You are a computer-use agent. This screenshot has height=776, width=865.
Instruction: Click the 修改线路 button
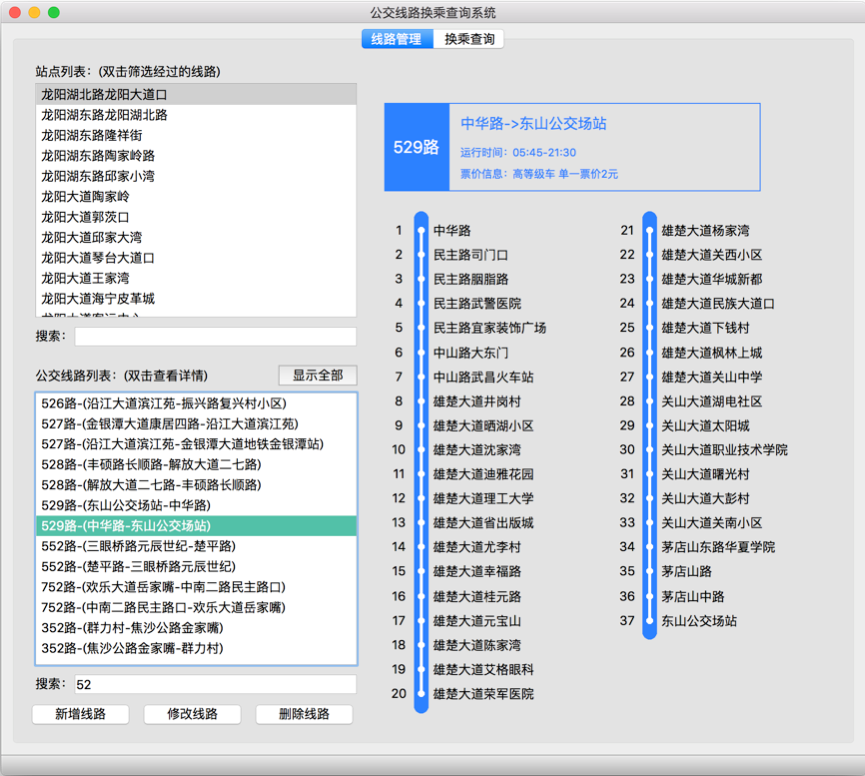tap(192, 714)
